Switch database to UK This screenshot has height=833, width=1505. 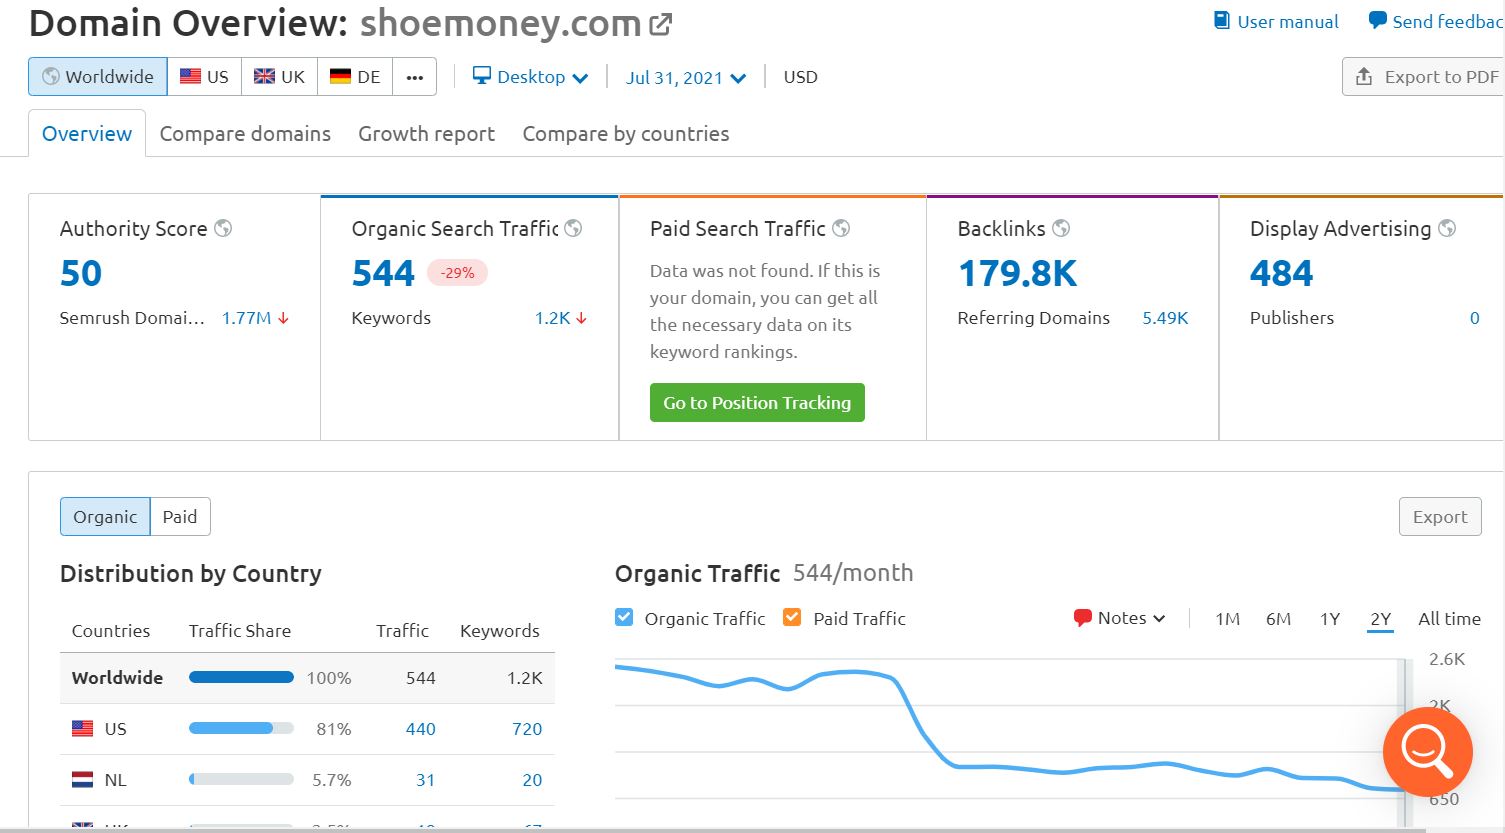point(280,77)
